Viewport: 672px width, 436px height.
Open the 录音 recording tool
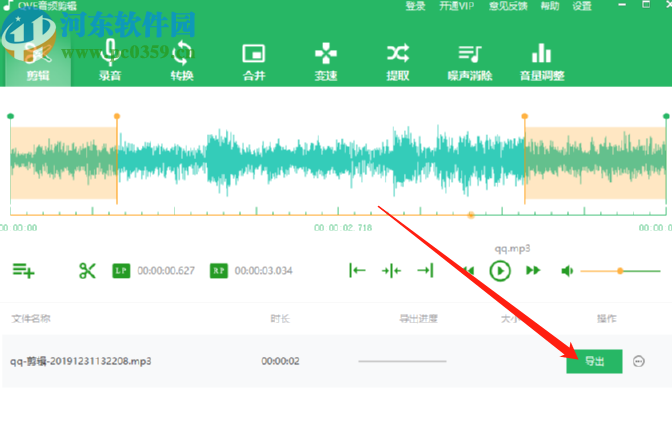[110, 61]
